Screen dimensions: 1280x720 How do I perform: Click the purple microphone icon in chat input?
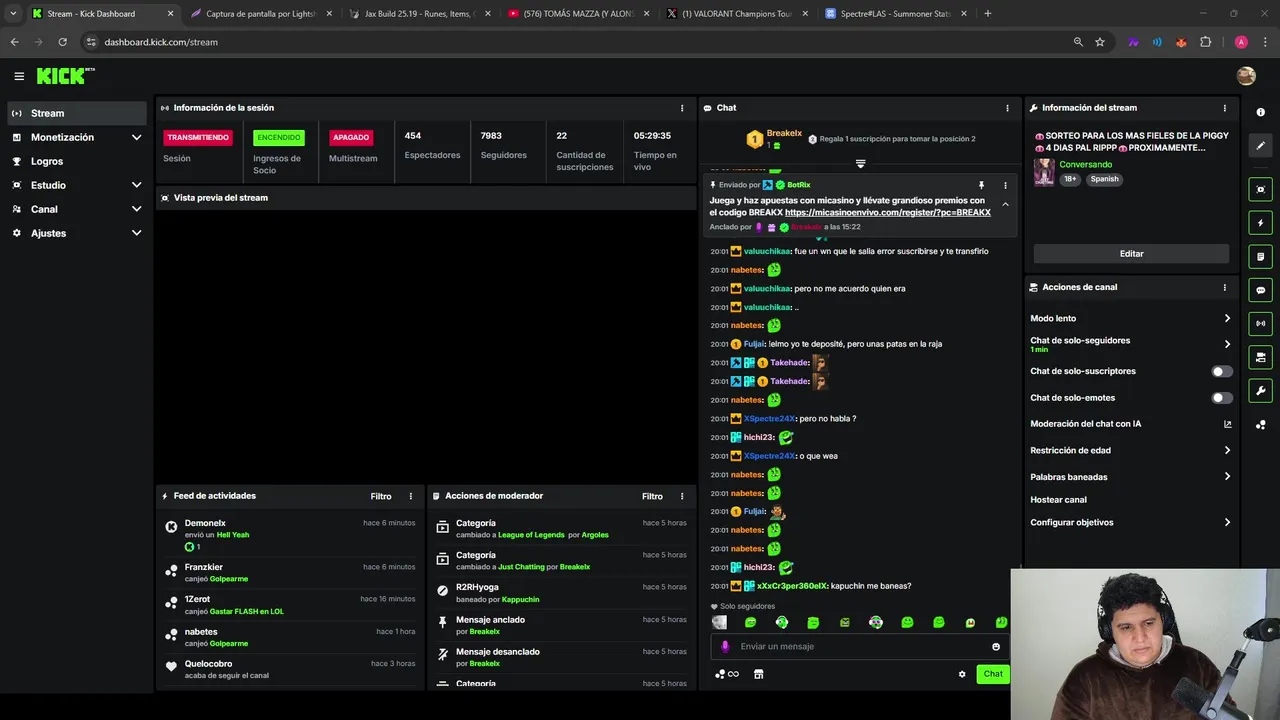725,646
